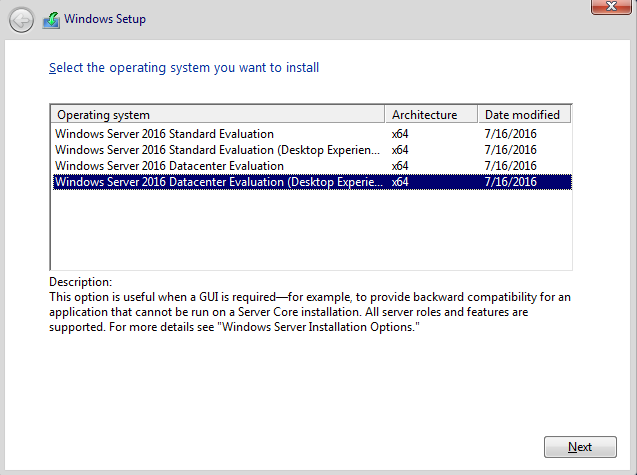Sort by Architecture column header
The height and width of the screenshot is (475, 637).
pyautogui.click(x=431, y=115)
